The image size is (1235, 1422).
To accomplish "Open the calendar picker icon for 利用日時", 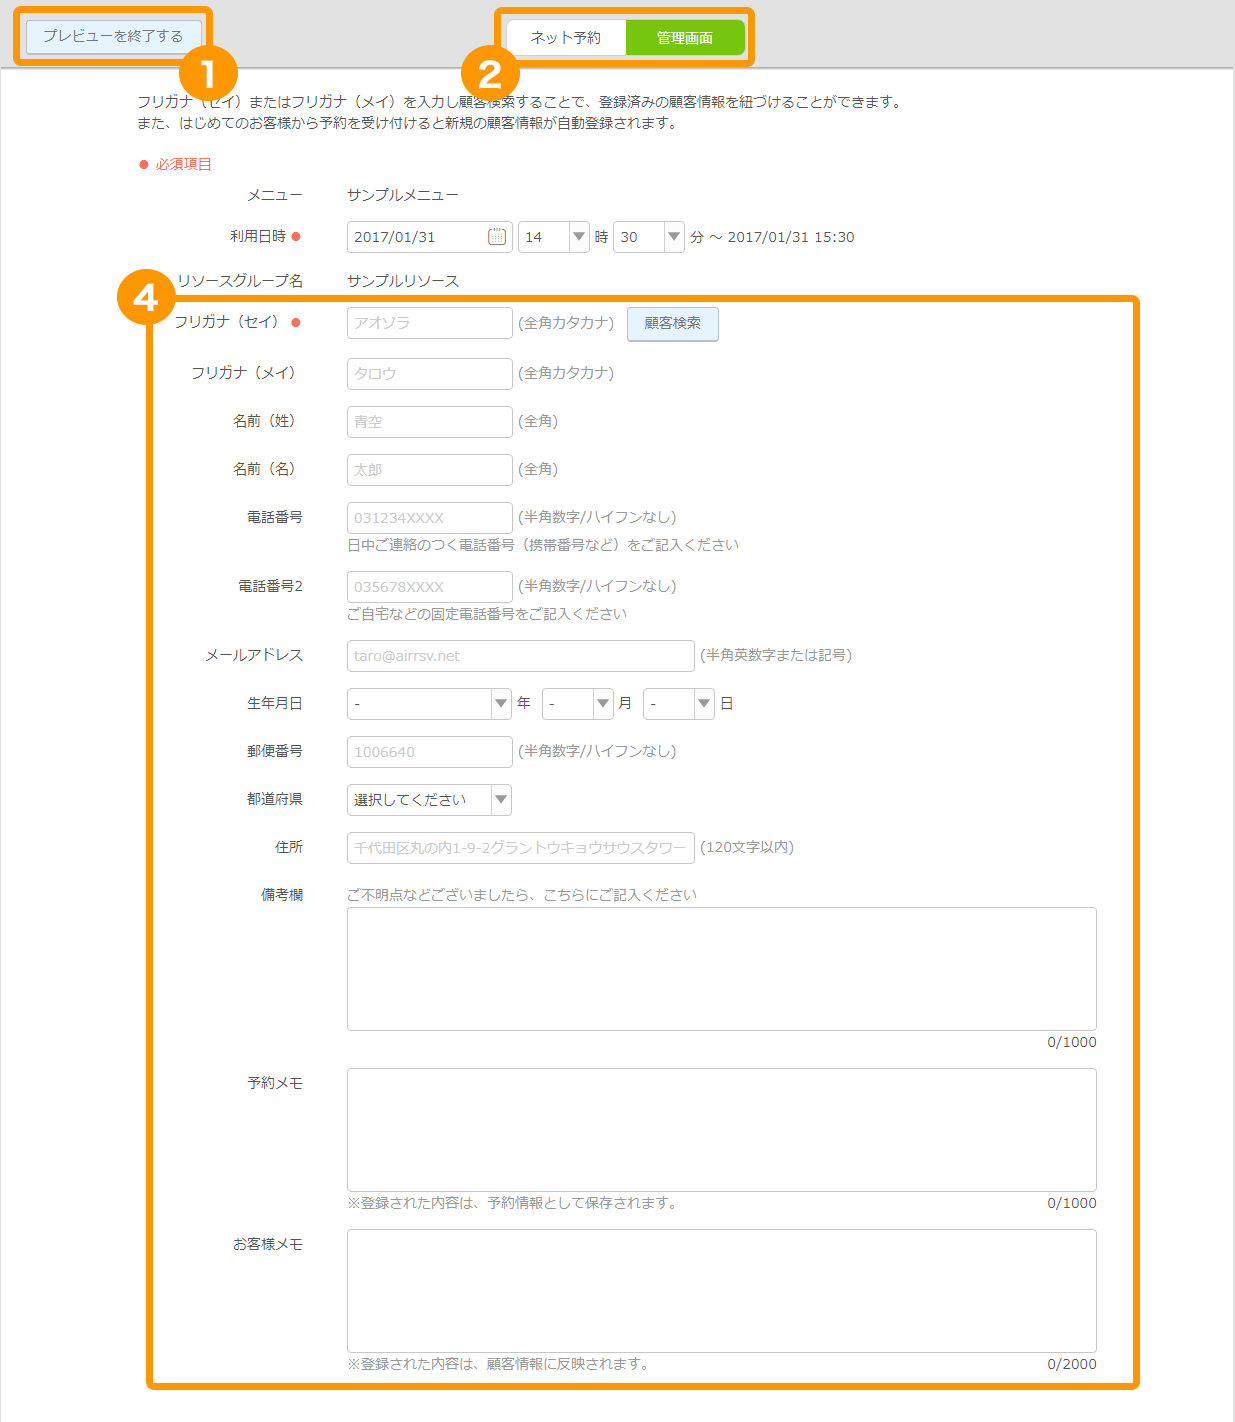I will point(497,237).
